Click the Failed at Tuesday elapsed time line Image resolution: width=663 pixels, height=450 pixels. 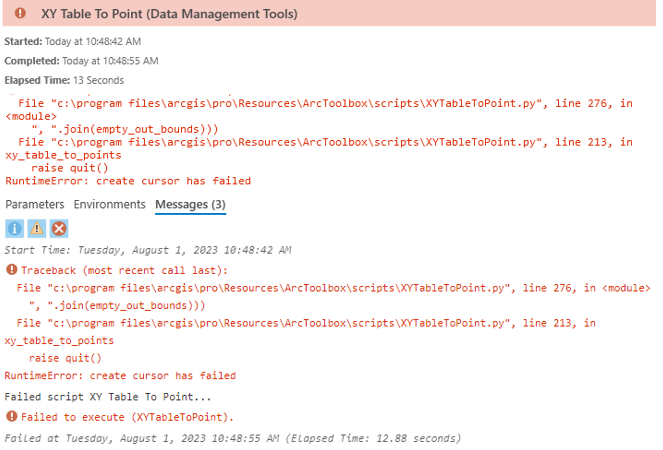(232, 438)
